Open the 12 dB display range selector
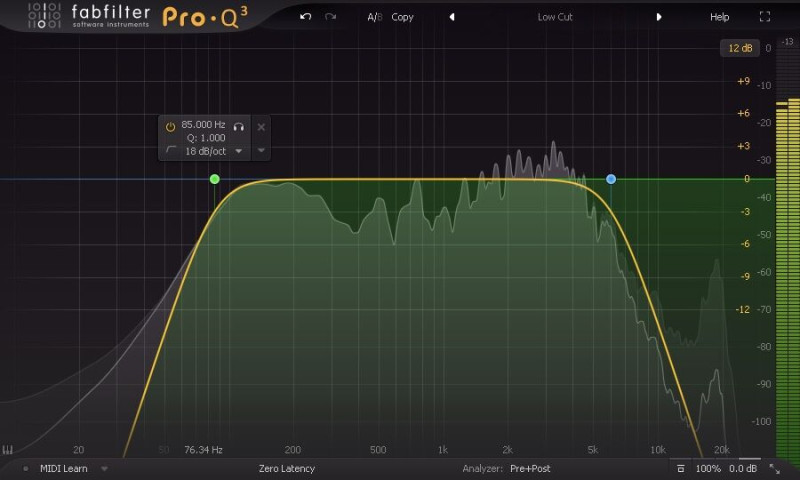The width and height of the screenshot is (800, 480). point(740,48)
